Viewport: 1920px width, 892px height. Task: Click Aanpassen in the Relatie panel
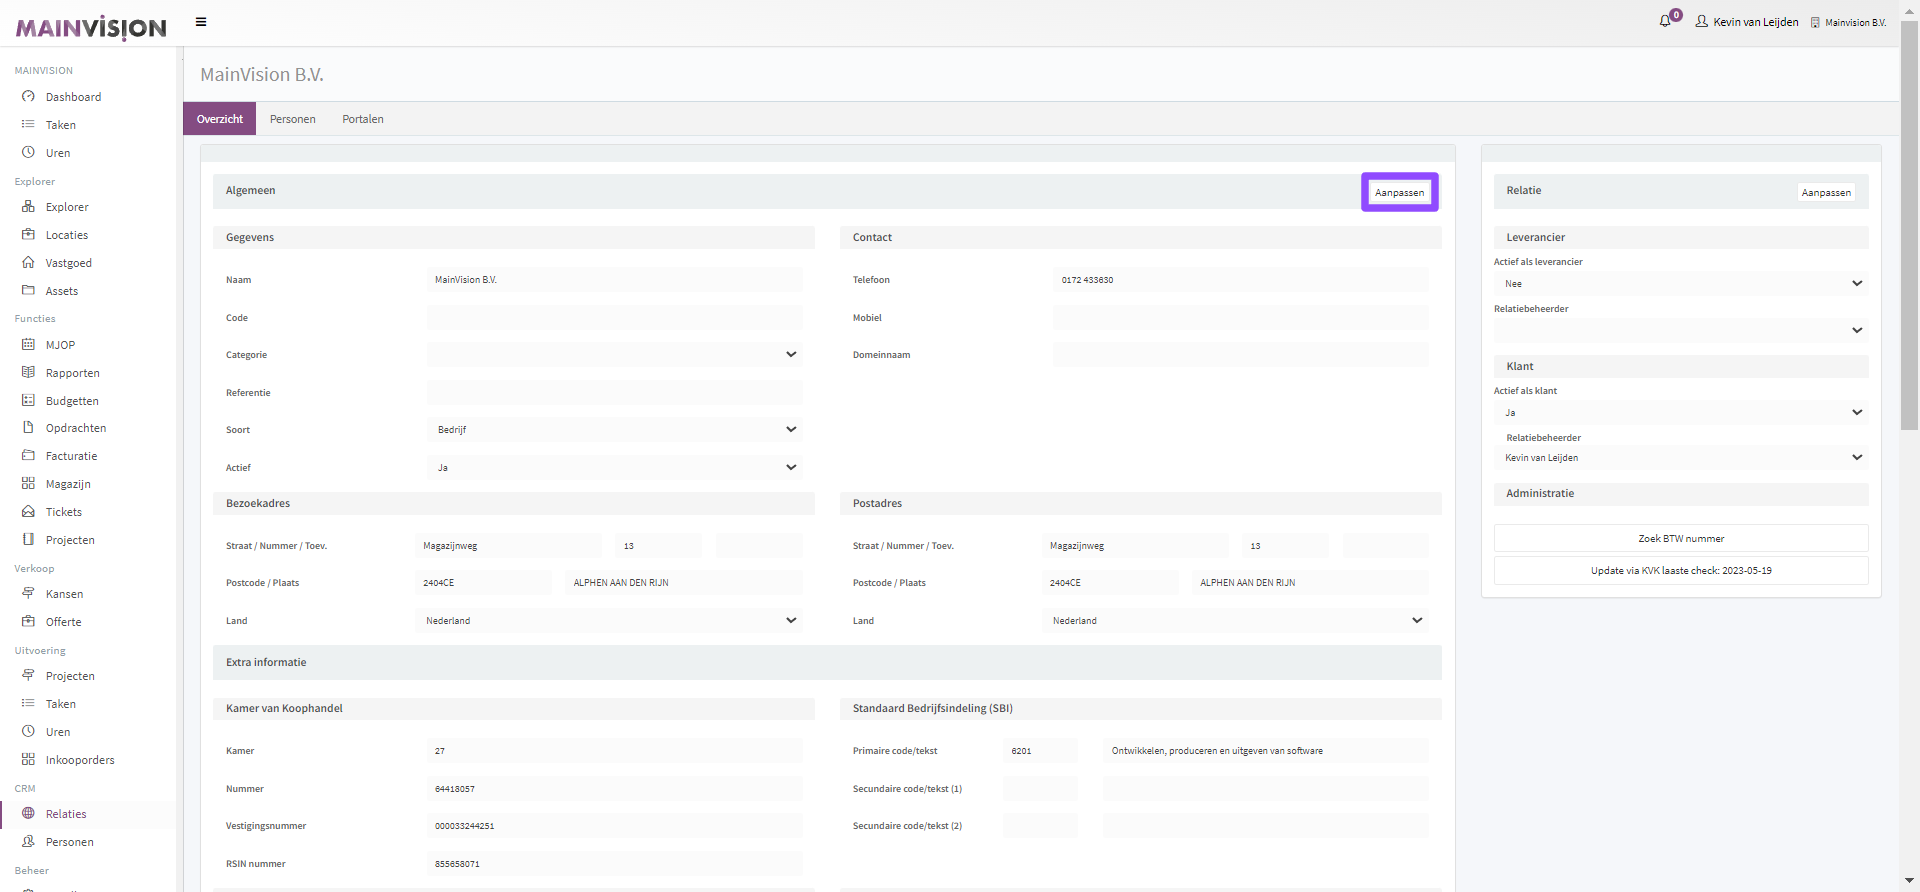point(1826,192)
